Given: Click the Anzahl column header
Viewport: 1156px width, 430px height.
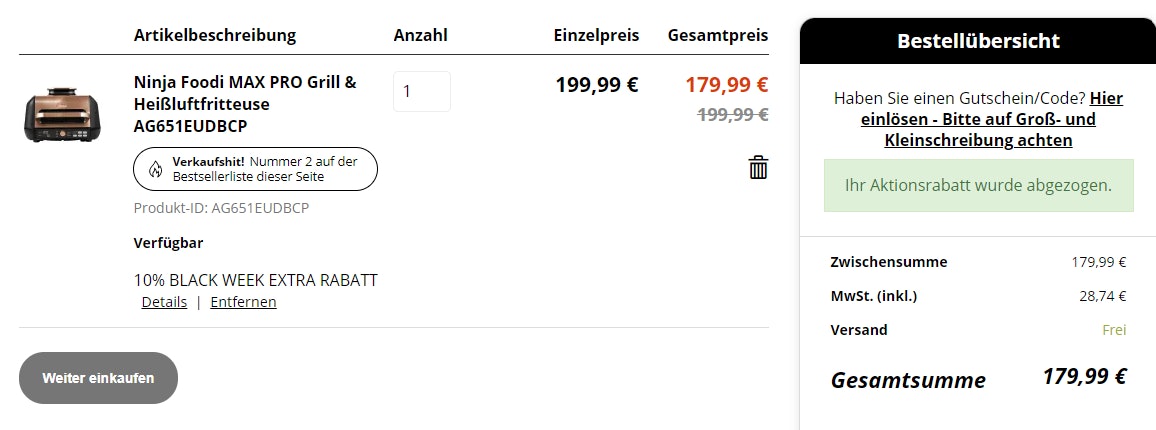Looking at the screenshot, I should (420, 35).
